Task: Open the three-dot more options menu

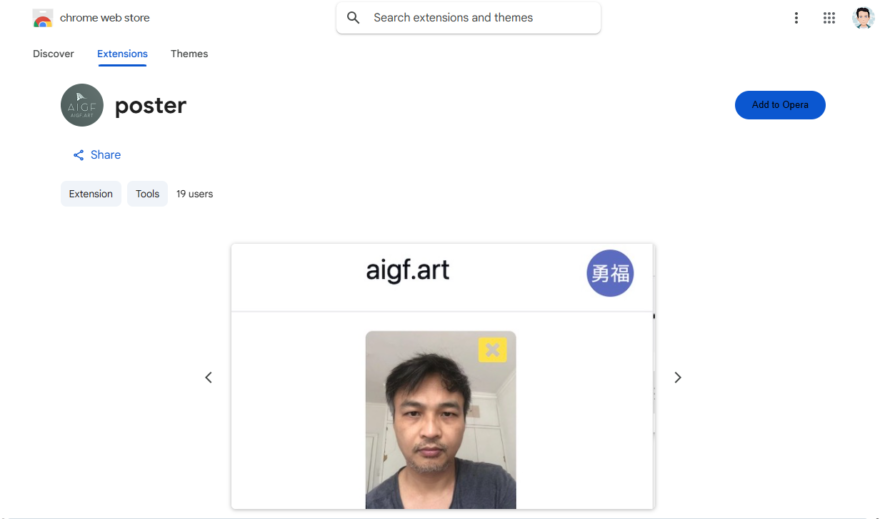Action: click(x=796, y=18)
